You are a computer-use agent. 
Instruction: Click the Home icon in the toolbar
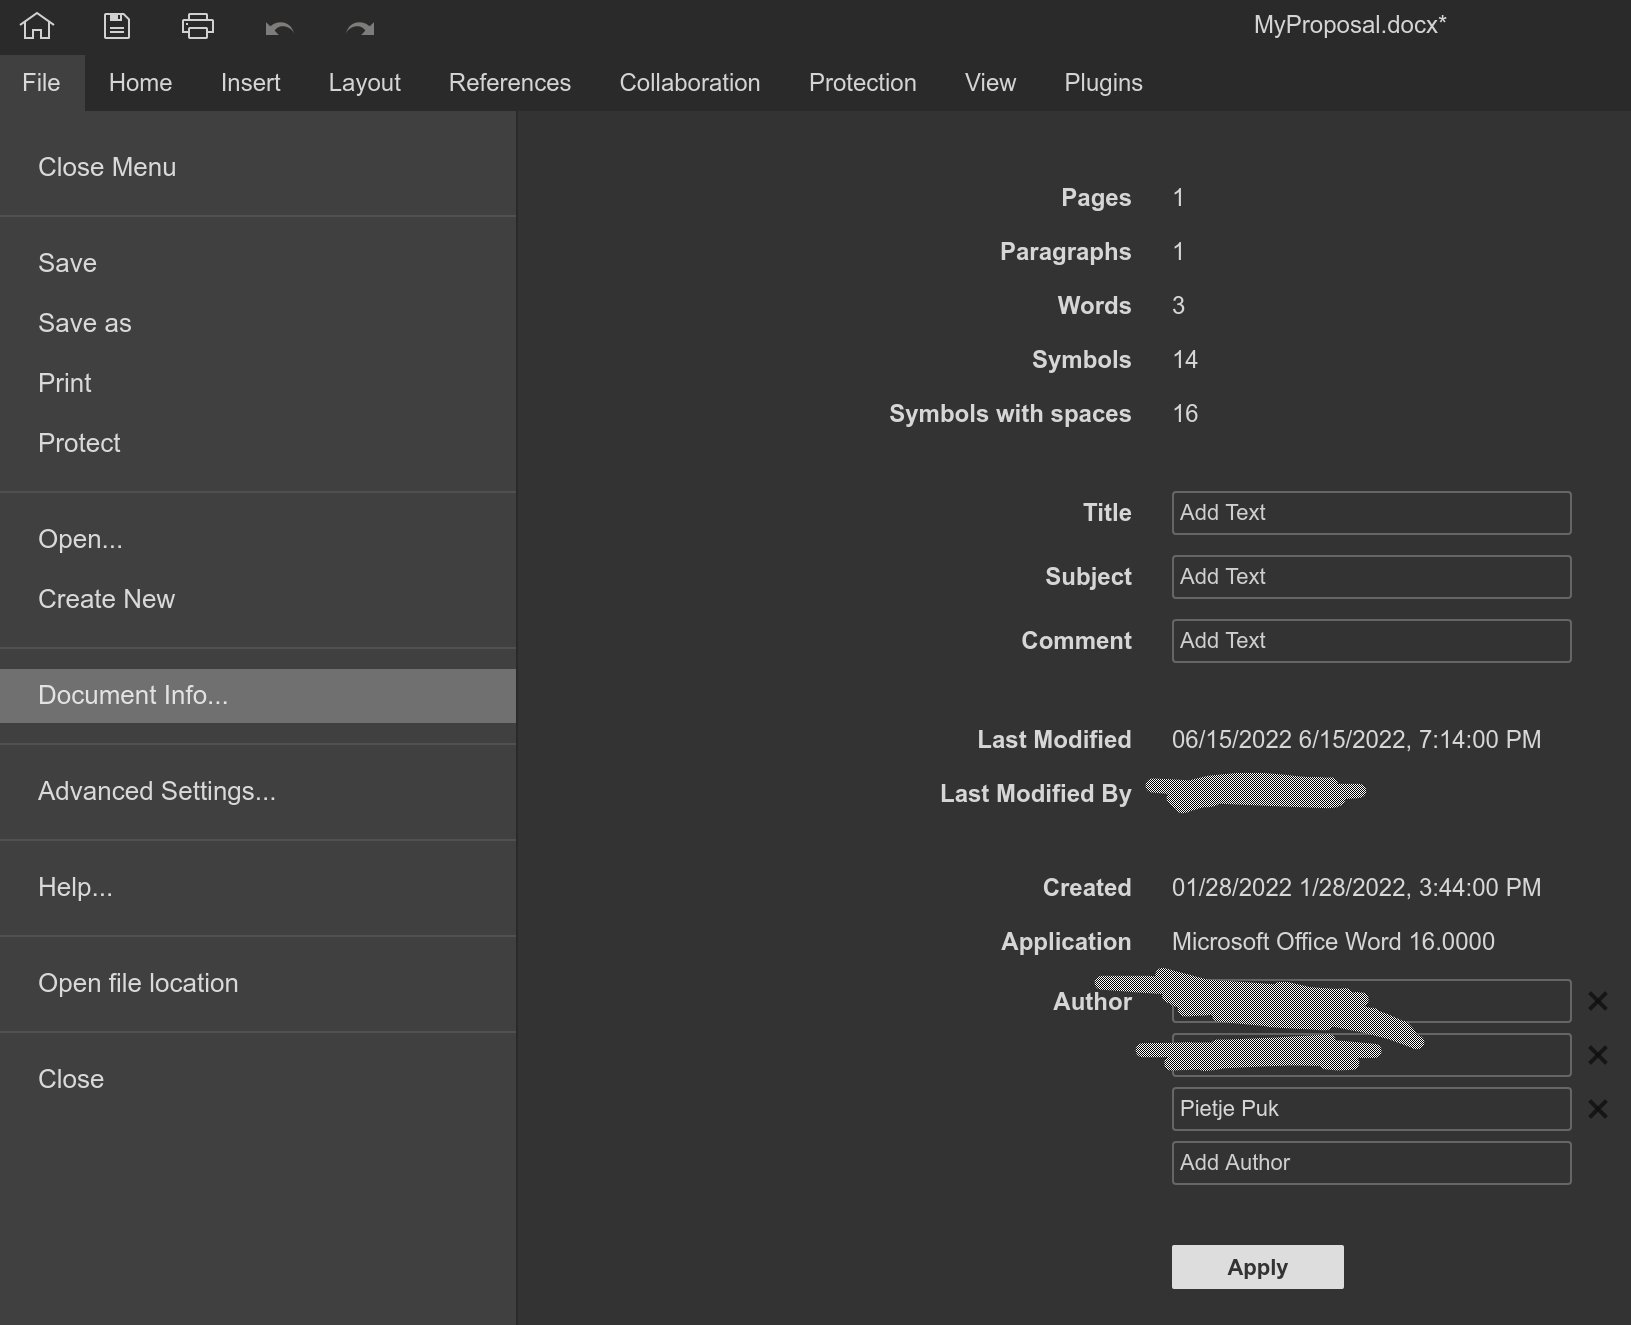point(36,25)
